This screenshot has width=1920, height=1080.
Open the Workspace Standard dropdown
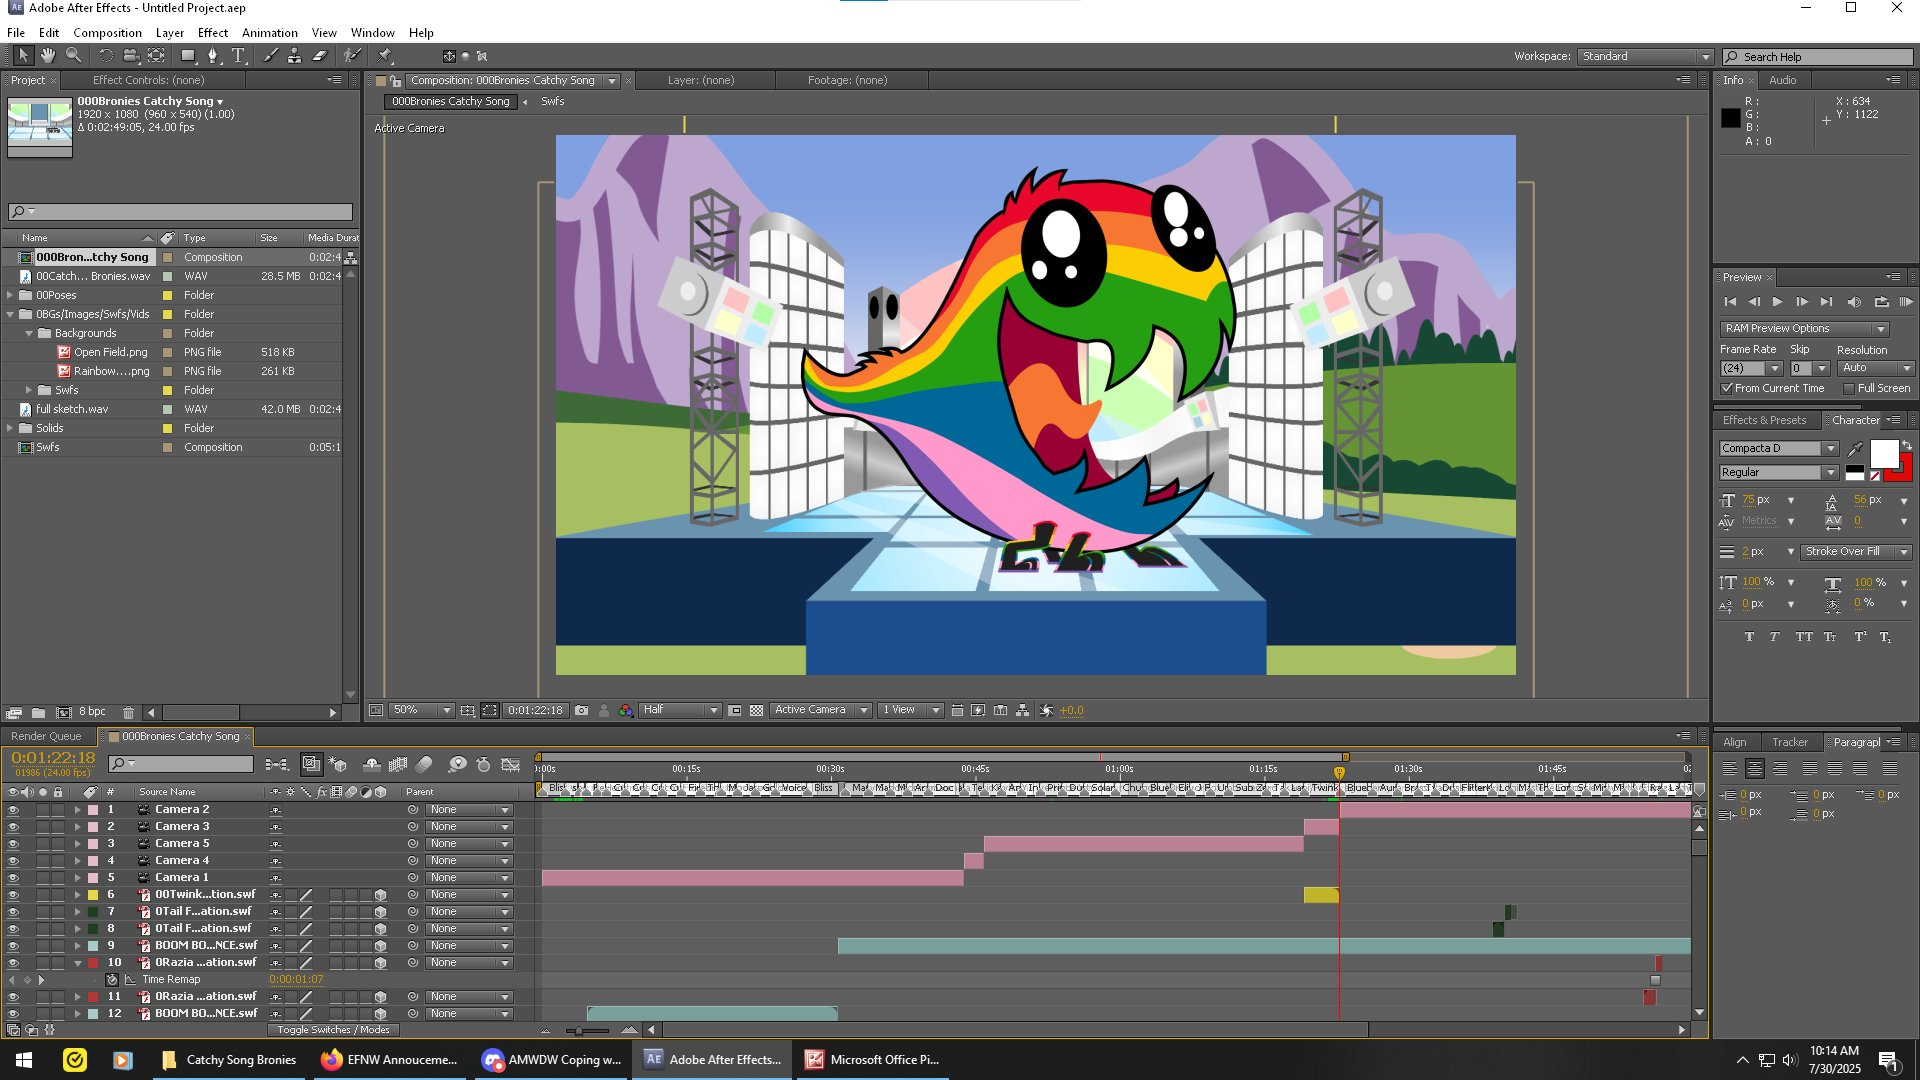coord(1645,56)
